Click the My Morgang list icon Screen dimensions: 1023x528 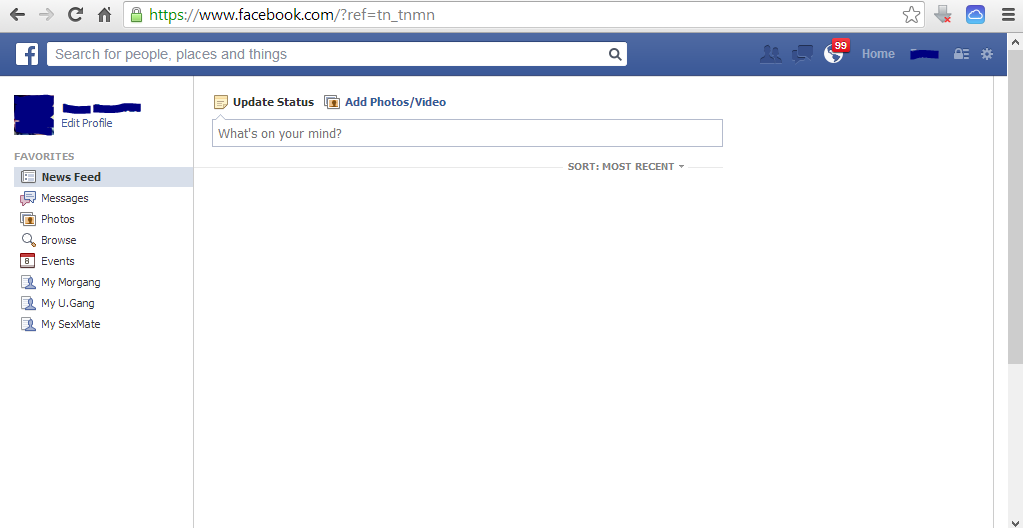28,283
